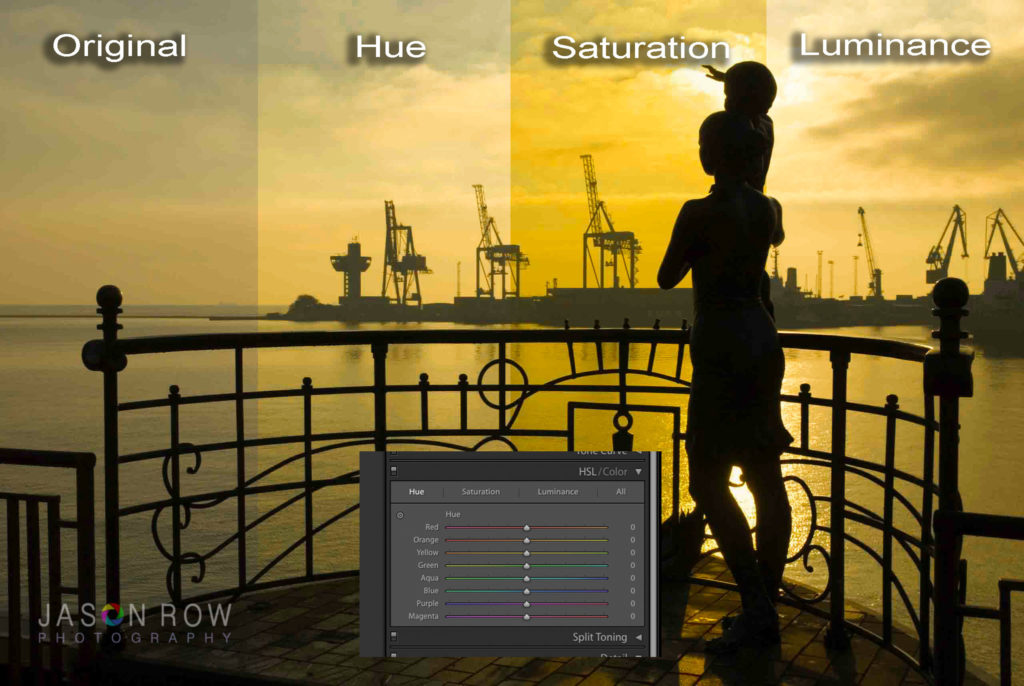Click the 'Blue' slider label
Screen dimensions: 1024x686
click(x=431, y=591)
